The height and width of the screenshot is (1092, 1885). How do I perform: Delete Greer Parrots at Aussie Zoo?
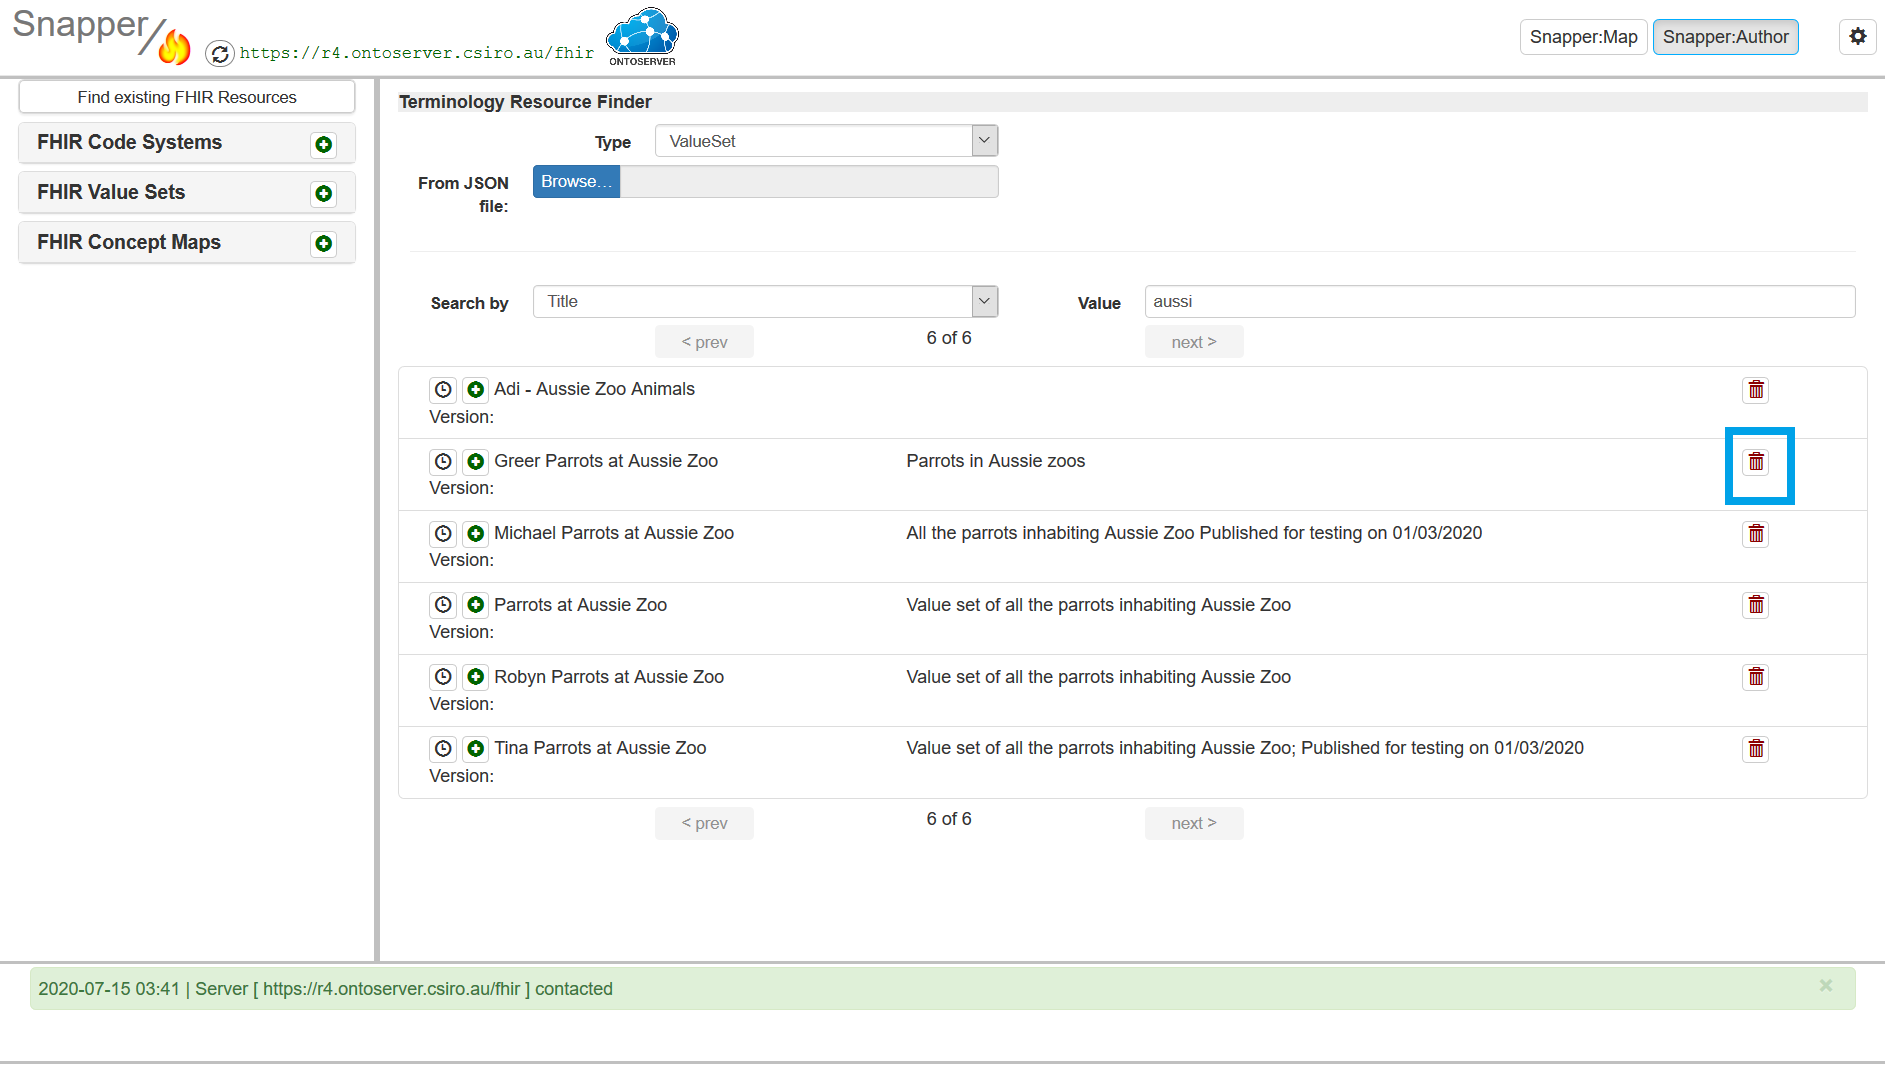[1756, 462]
